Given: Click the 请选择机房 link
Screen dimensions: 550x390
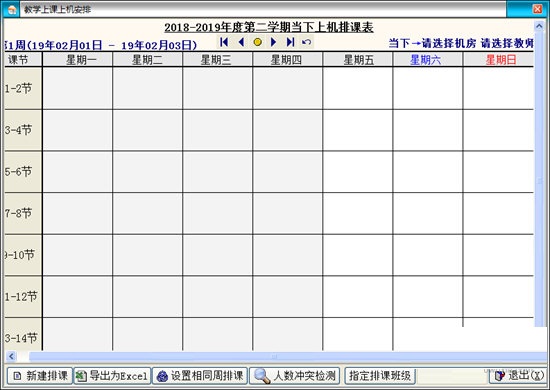Looking at the screenshot, I should click(x=449, y=43).
